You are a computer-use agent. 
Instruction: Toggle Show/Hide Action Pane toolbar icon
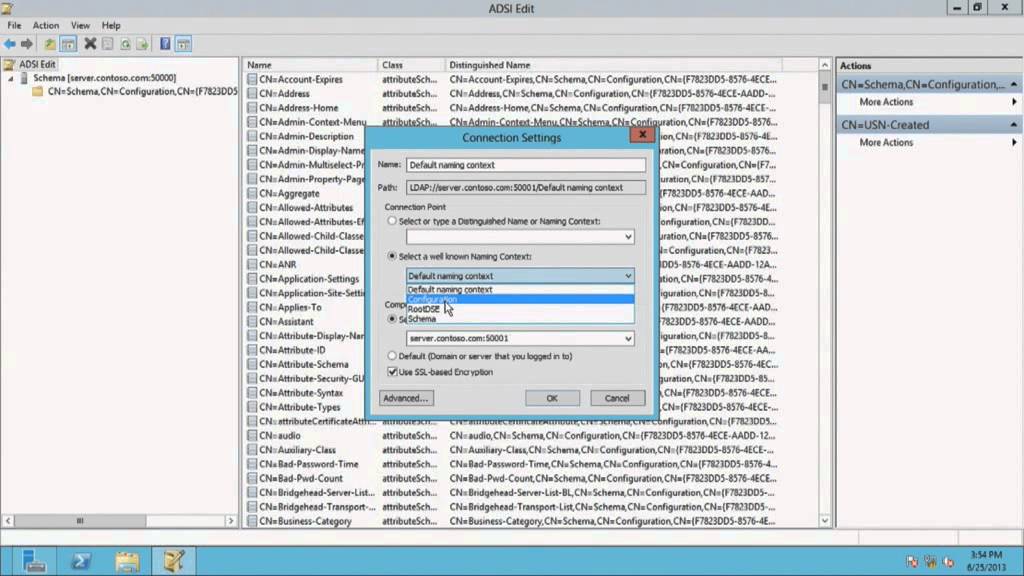184,44
